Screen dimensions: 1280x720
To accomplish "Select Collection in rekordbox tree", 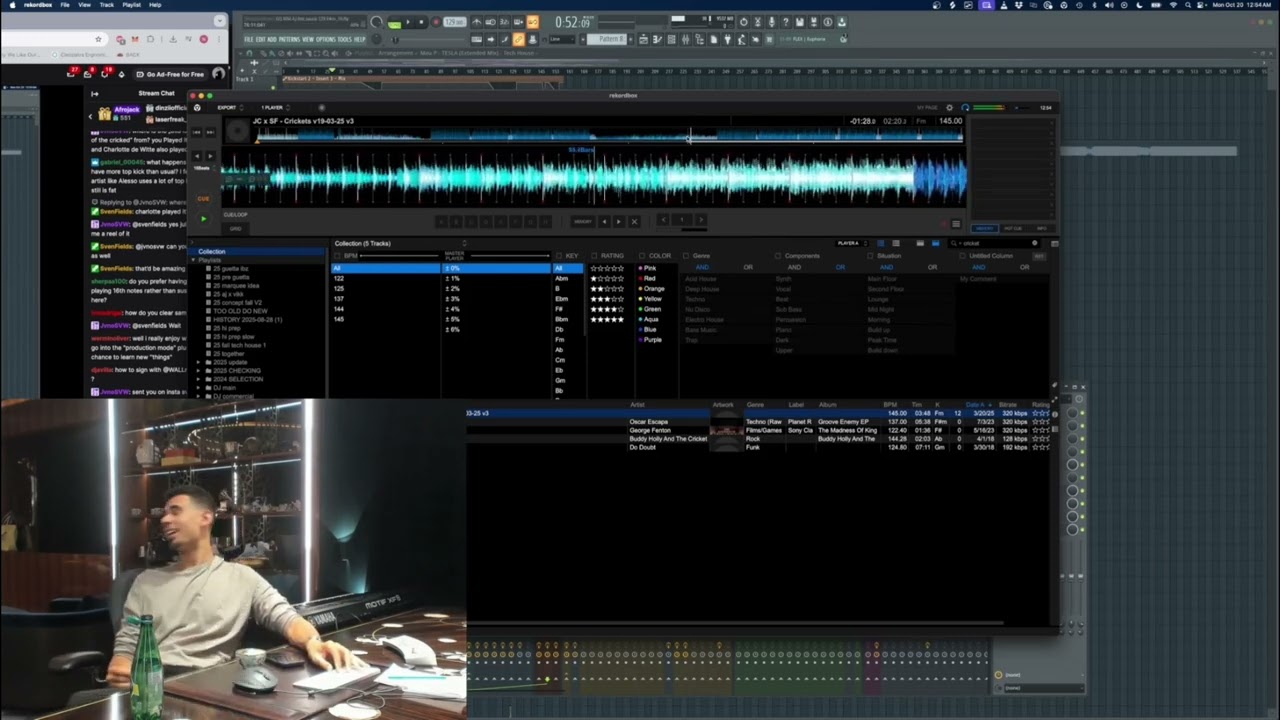I will pos(211,252).
